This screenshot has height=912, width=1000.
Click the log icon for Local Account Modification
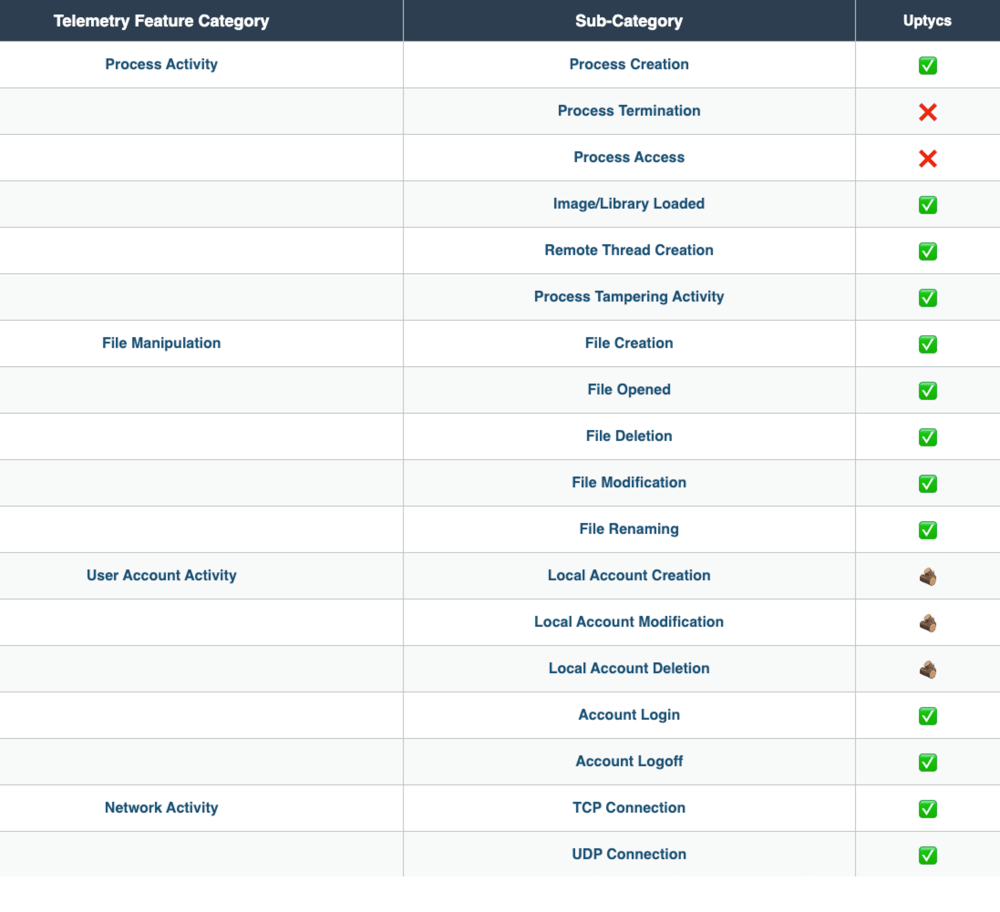tap(928, 623)
